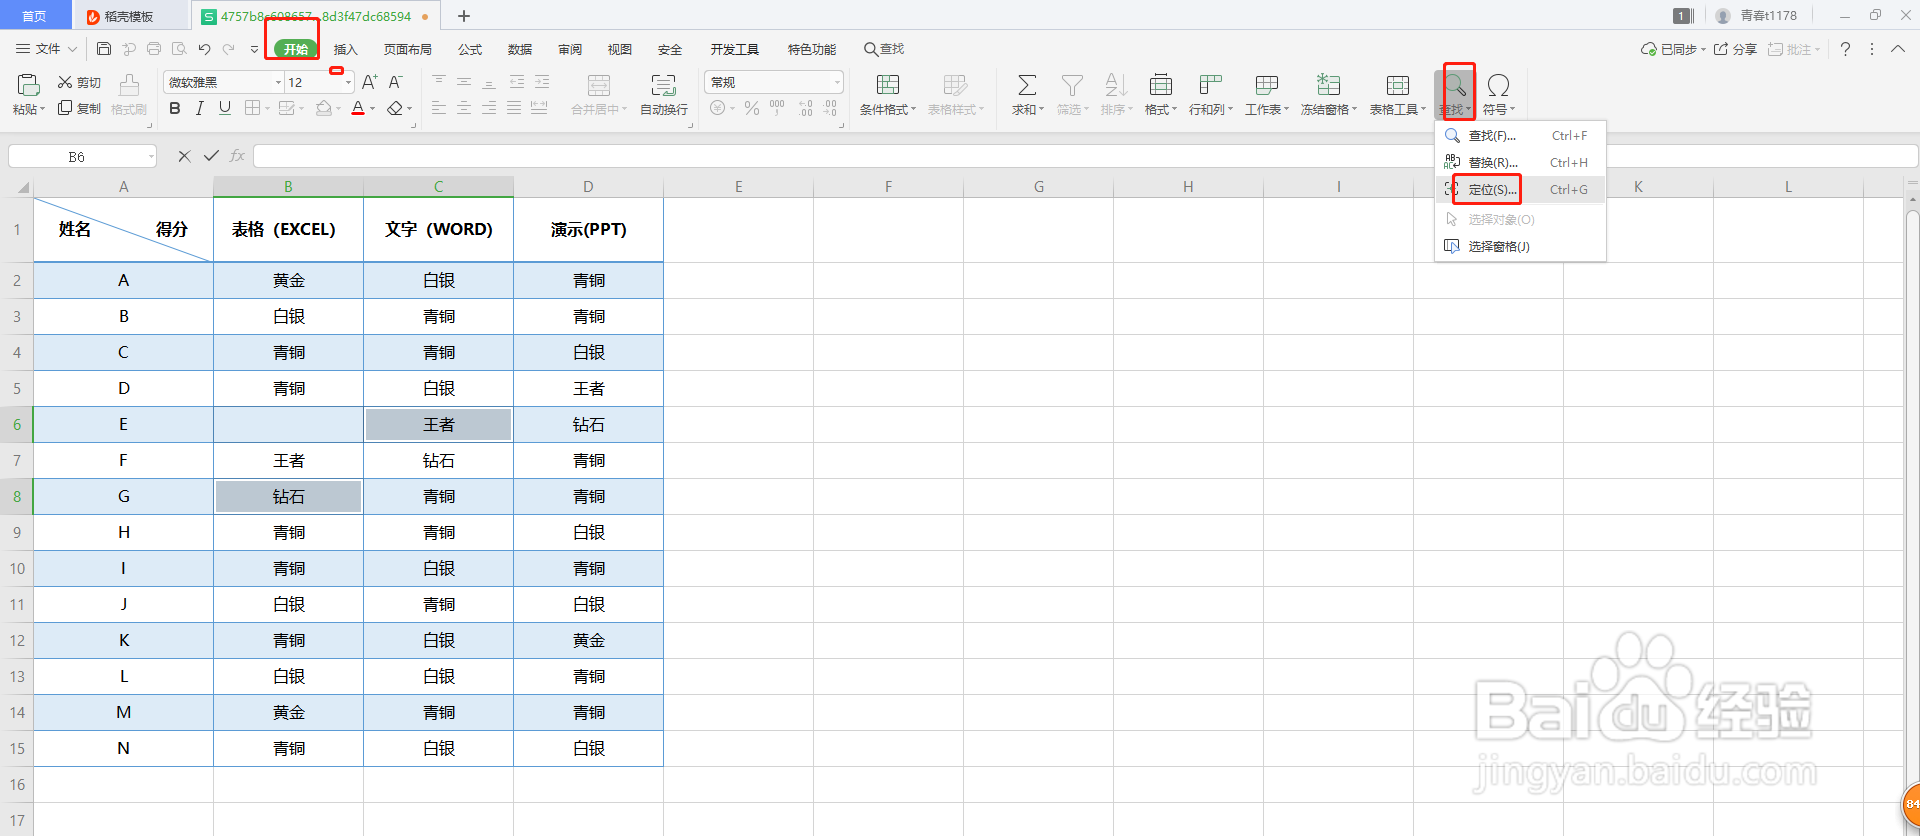Add a new tab with plus button
The image size is (1920, 836).
point(464,16)
